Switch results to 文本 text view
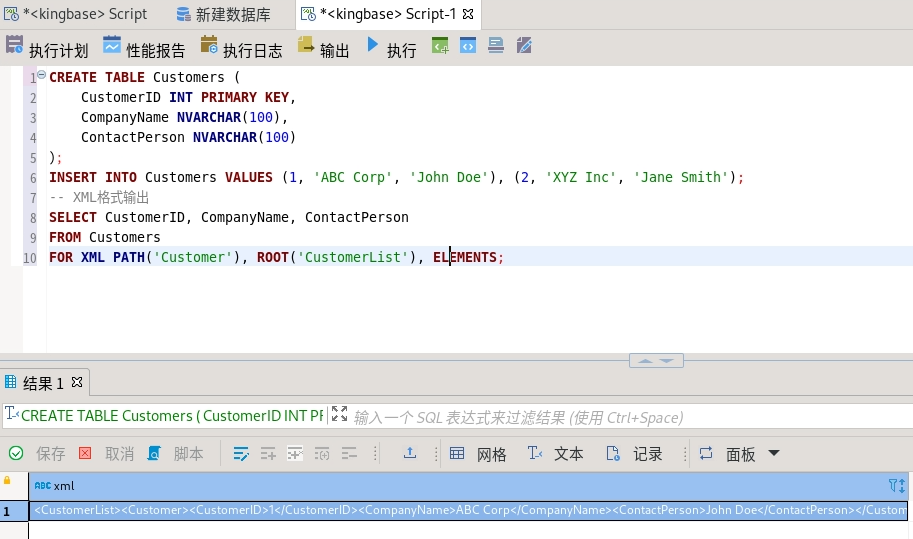 (x=556, y=454)
